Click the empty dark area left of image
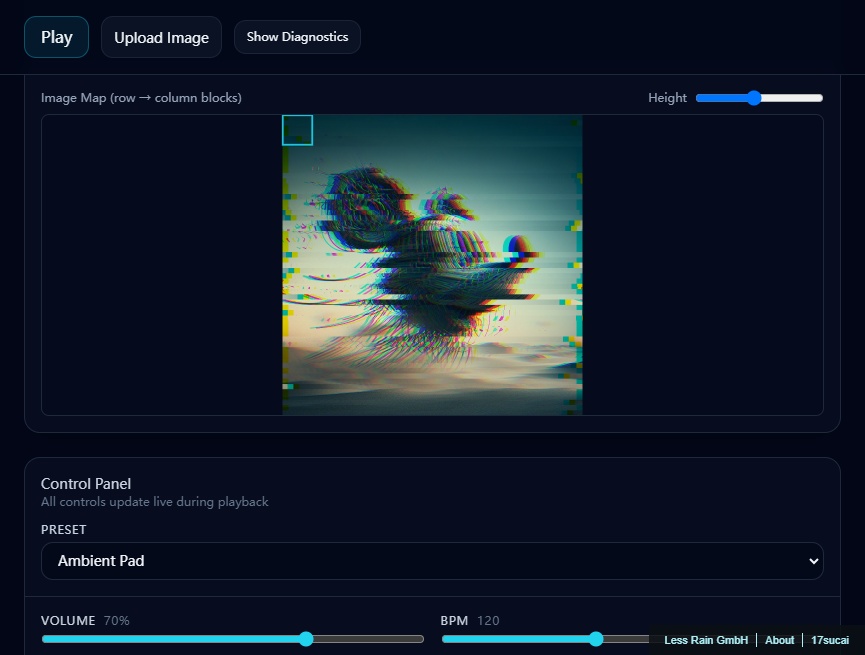The height and width of the screenshot is (655, 865). pyautogui.click(x=160, y=265)
